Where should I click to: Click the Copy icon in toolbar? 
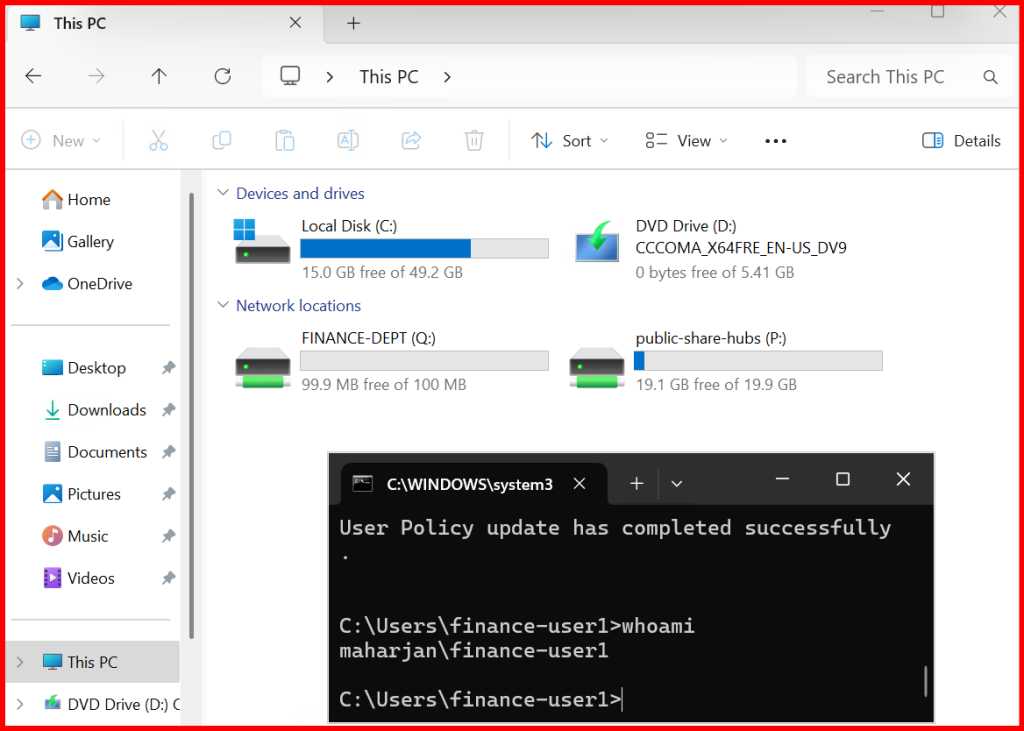222,141
